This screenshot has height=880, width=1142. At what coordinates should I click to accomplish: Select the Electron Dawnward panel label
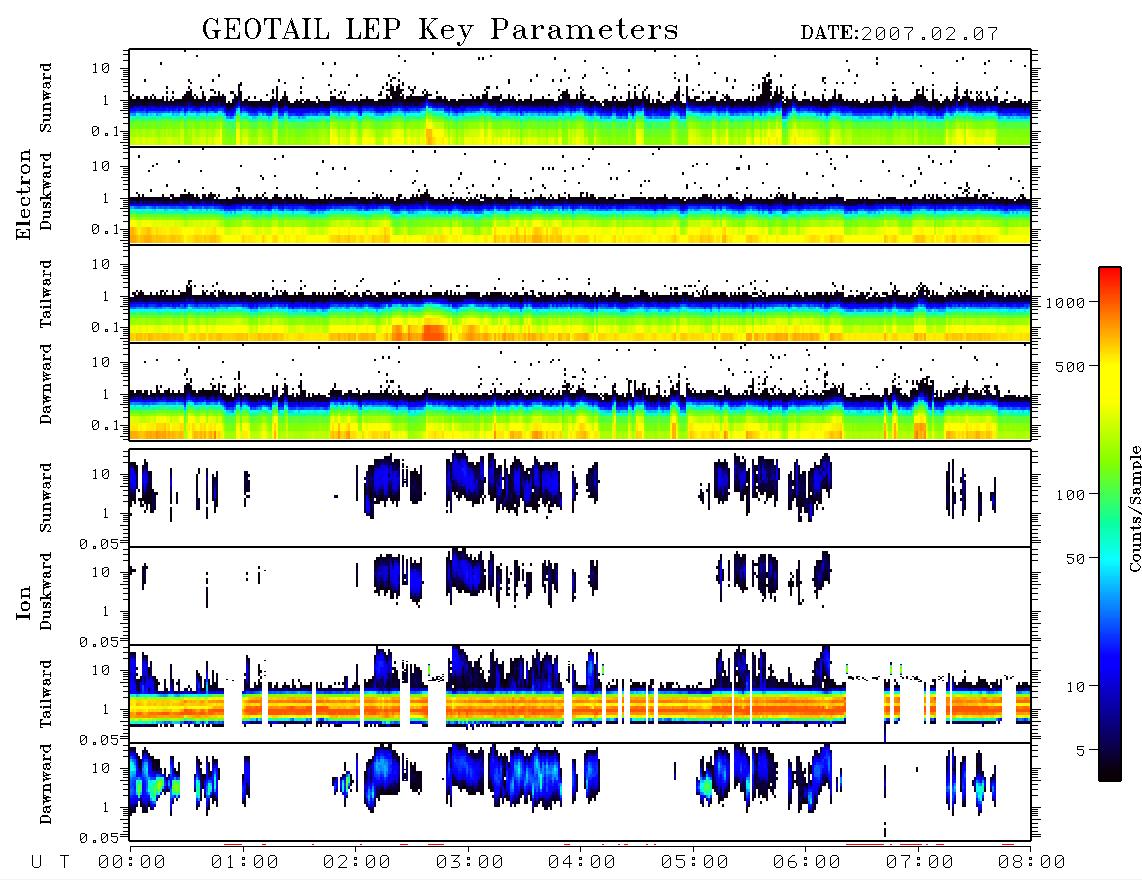46,384
